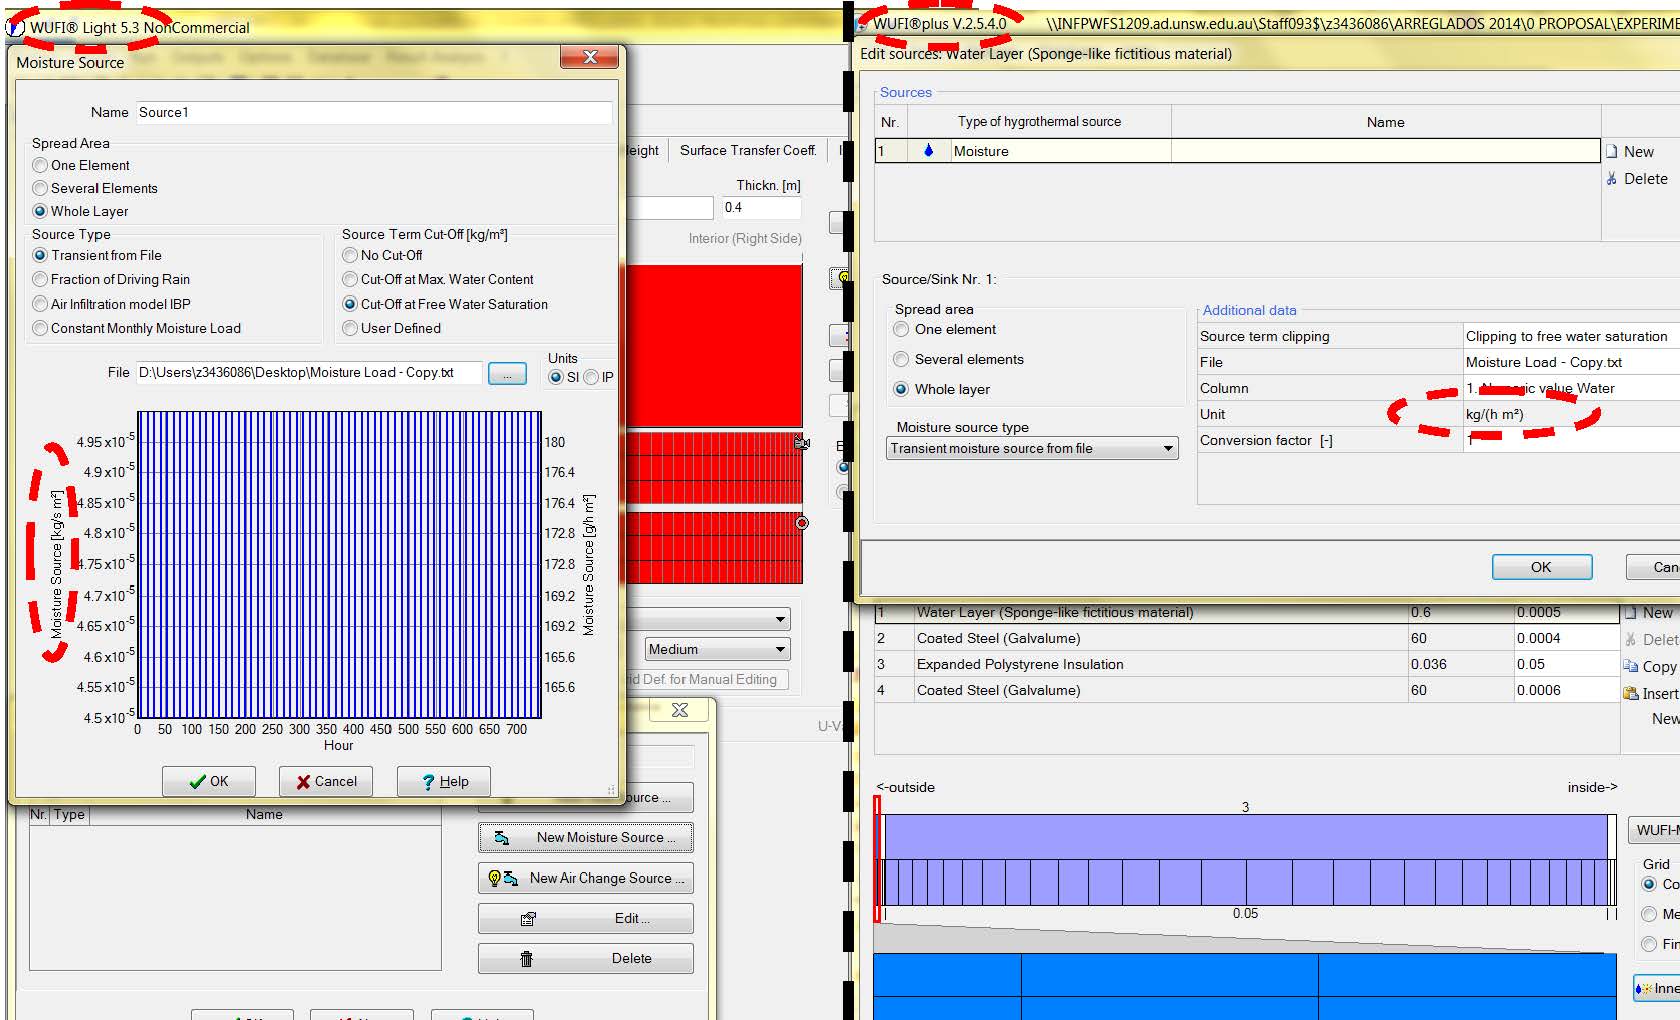Click the trash can Delete icon
The image size is (1680, 1020).
coord(526,959)
